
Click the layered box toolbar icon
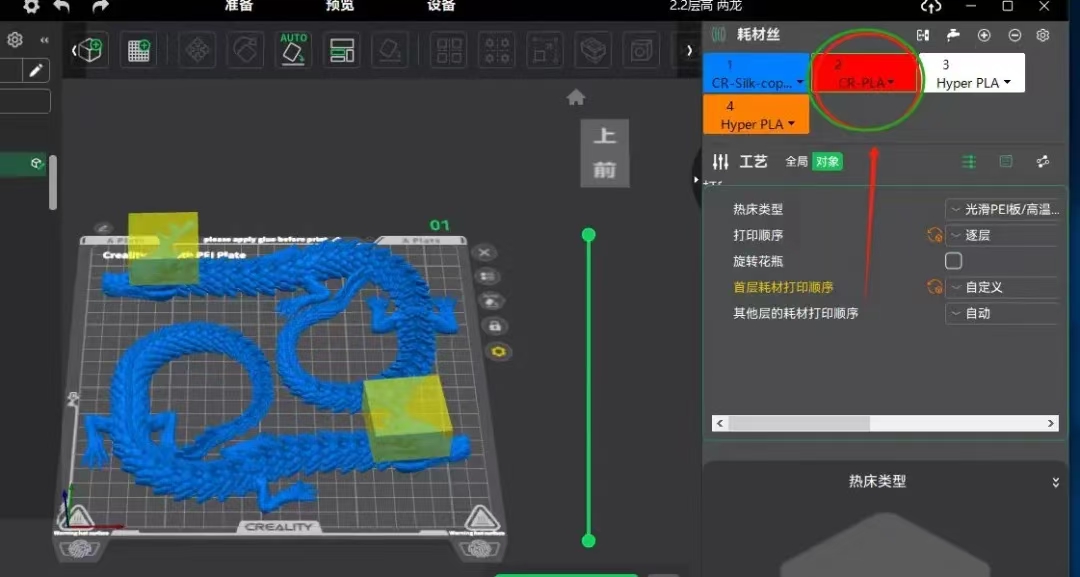pyautogui.click(x=593, y=50)
